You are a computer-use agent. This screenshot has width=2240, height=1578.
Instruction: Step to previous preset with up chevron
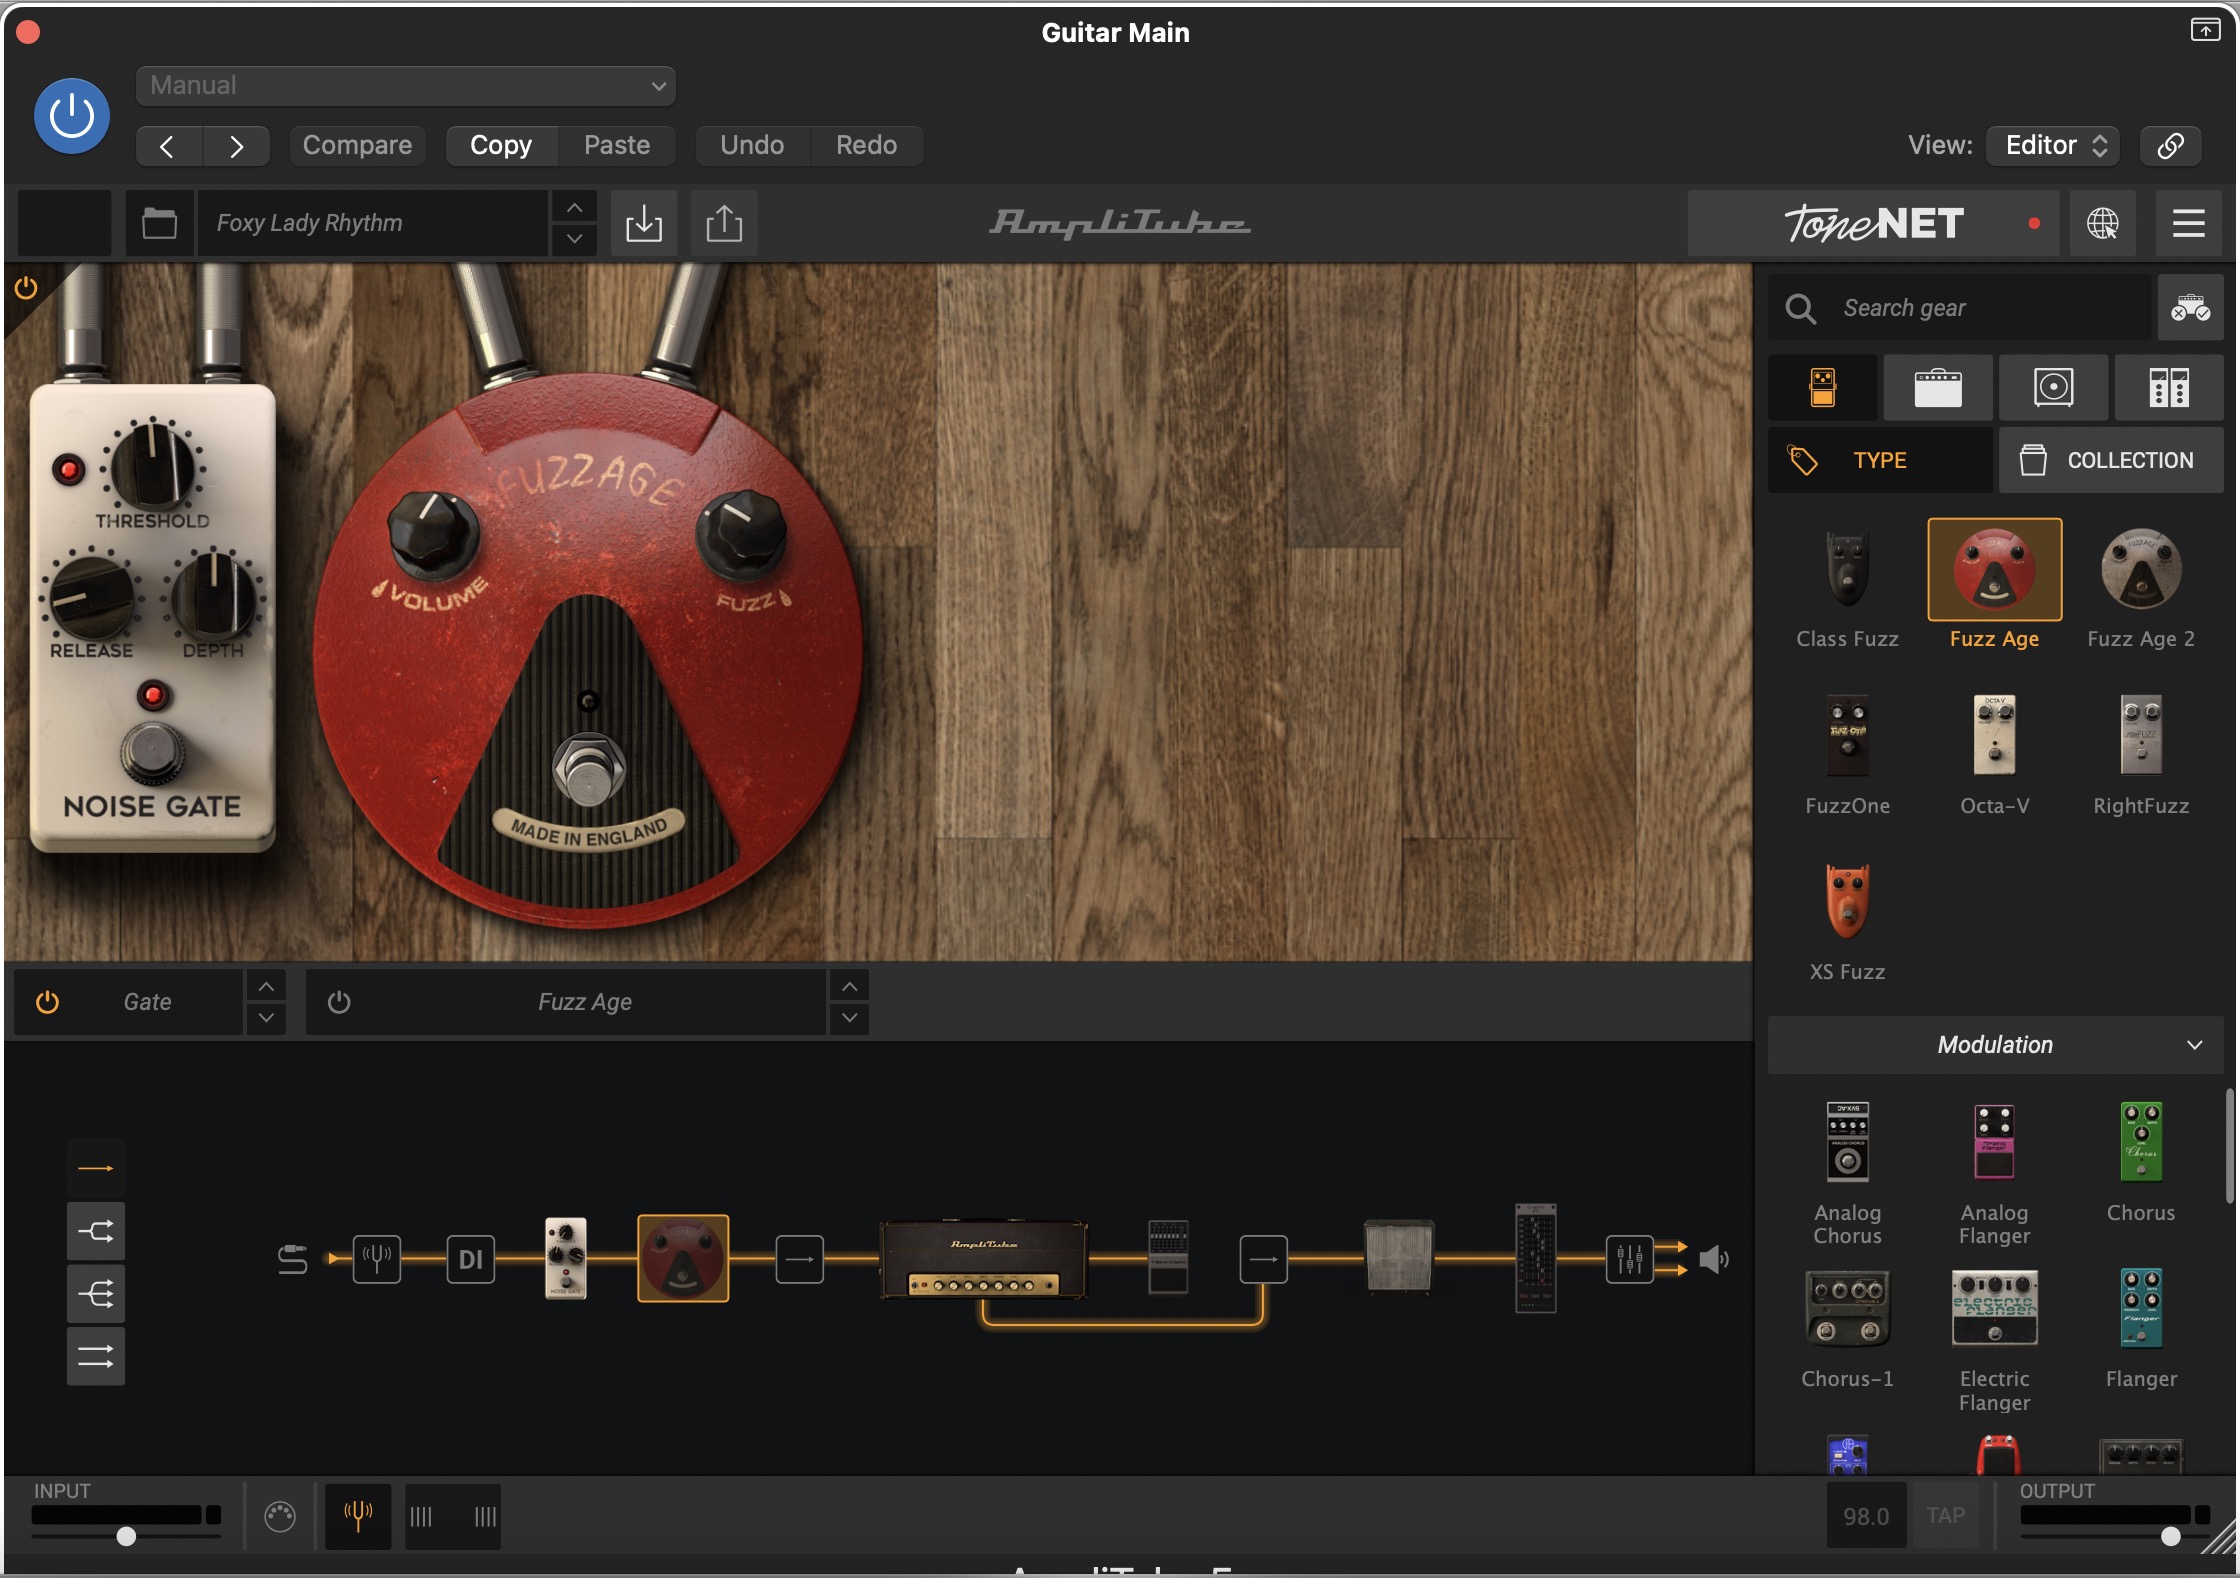tap(574, 208)
